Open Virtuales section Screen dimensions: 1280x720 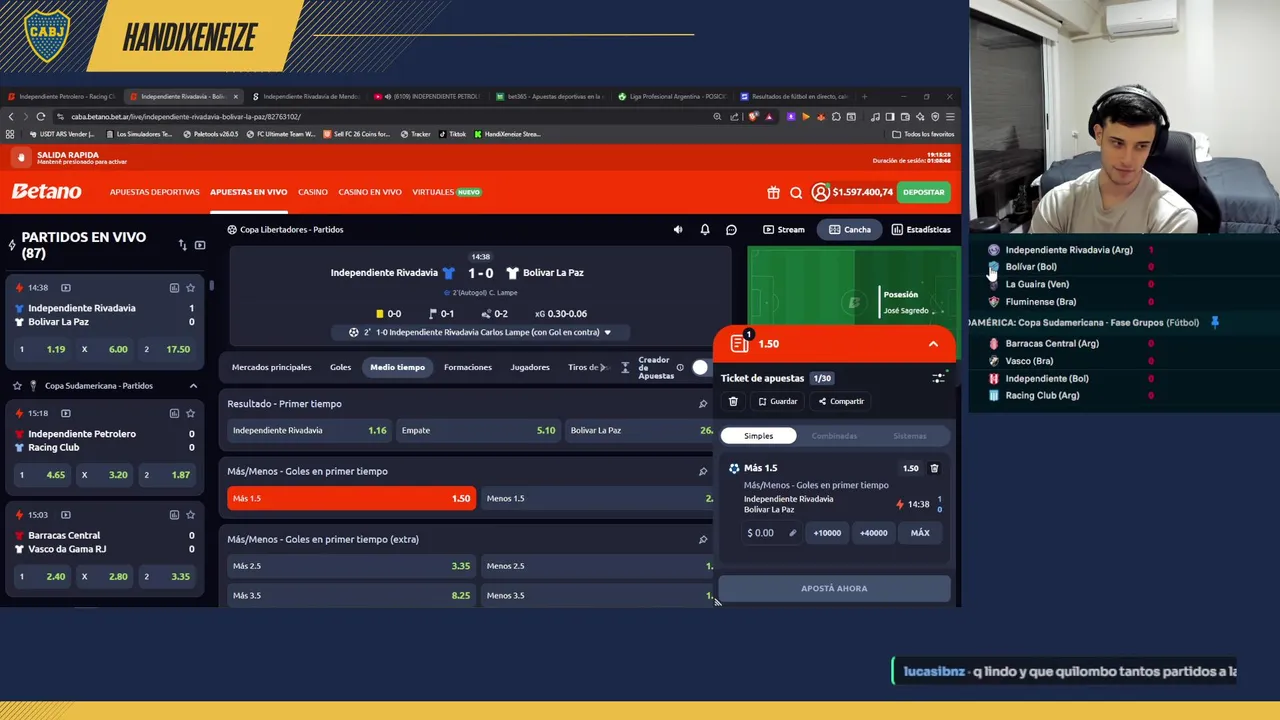(447, 192)
